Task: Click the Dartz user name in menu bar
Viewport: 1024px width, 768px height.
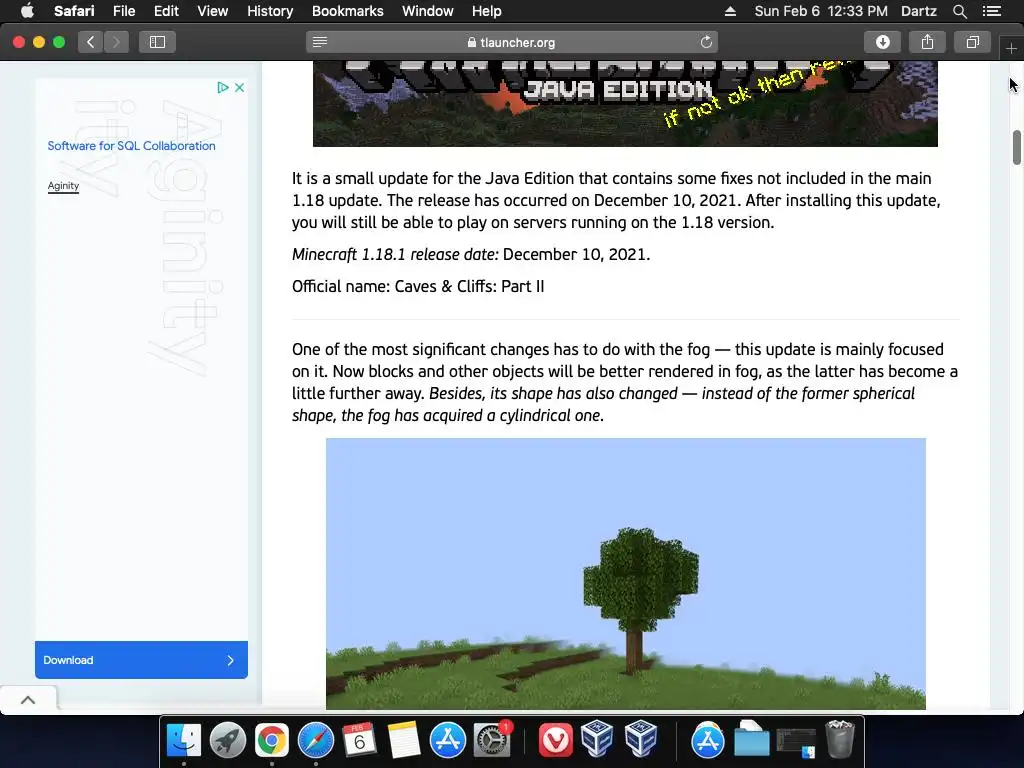Action: [919, 11]
